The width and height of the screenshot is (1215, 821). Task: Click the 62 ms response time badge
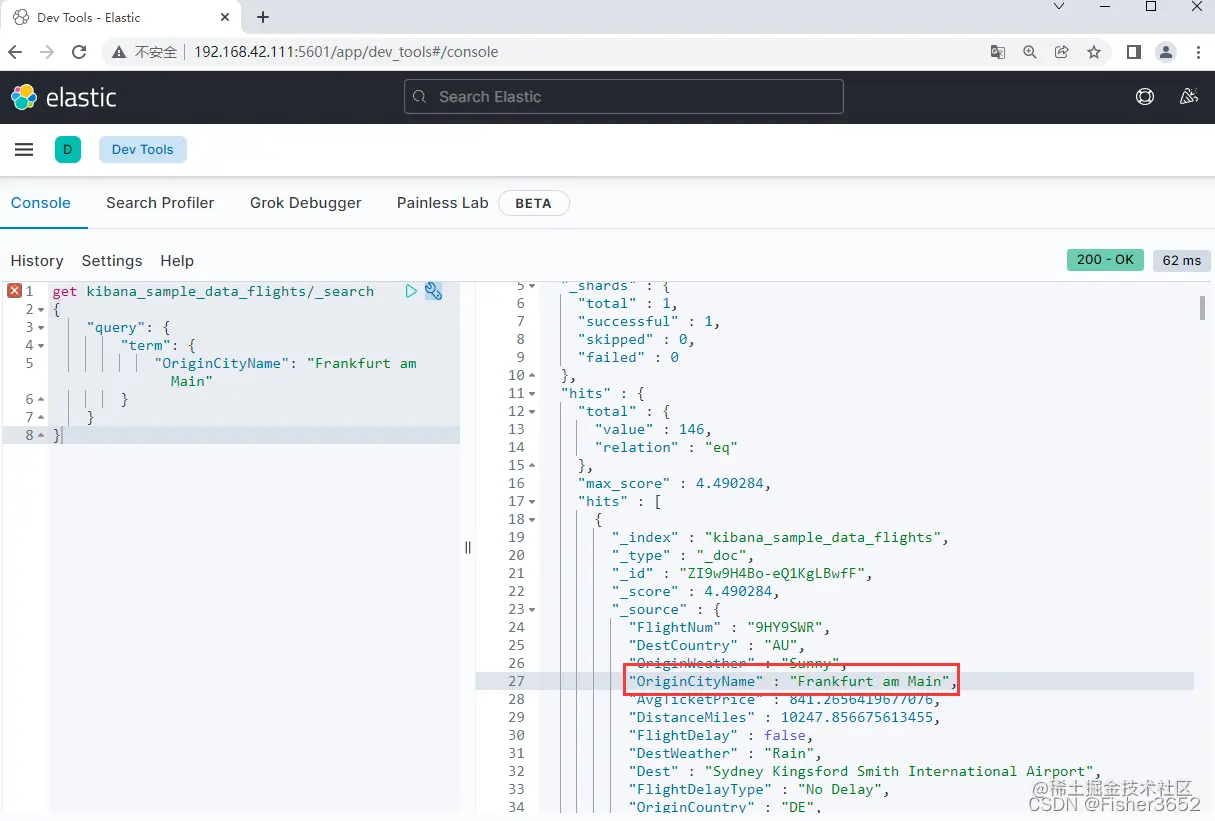tap(1182, 260)
